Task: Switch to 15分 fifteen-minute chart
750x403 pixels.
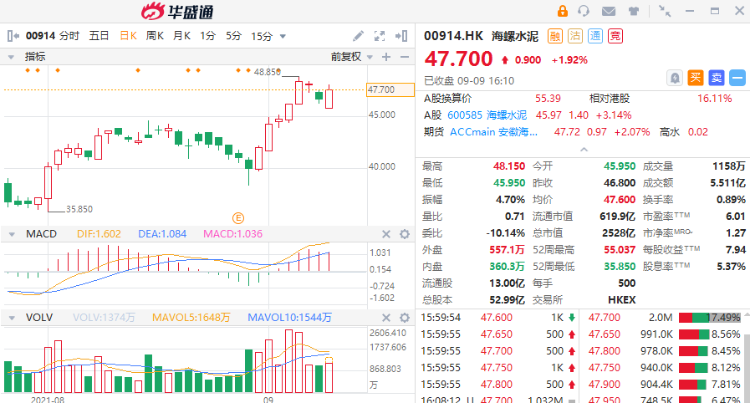Action: coord(262,36)
